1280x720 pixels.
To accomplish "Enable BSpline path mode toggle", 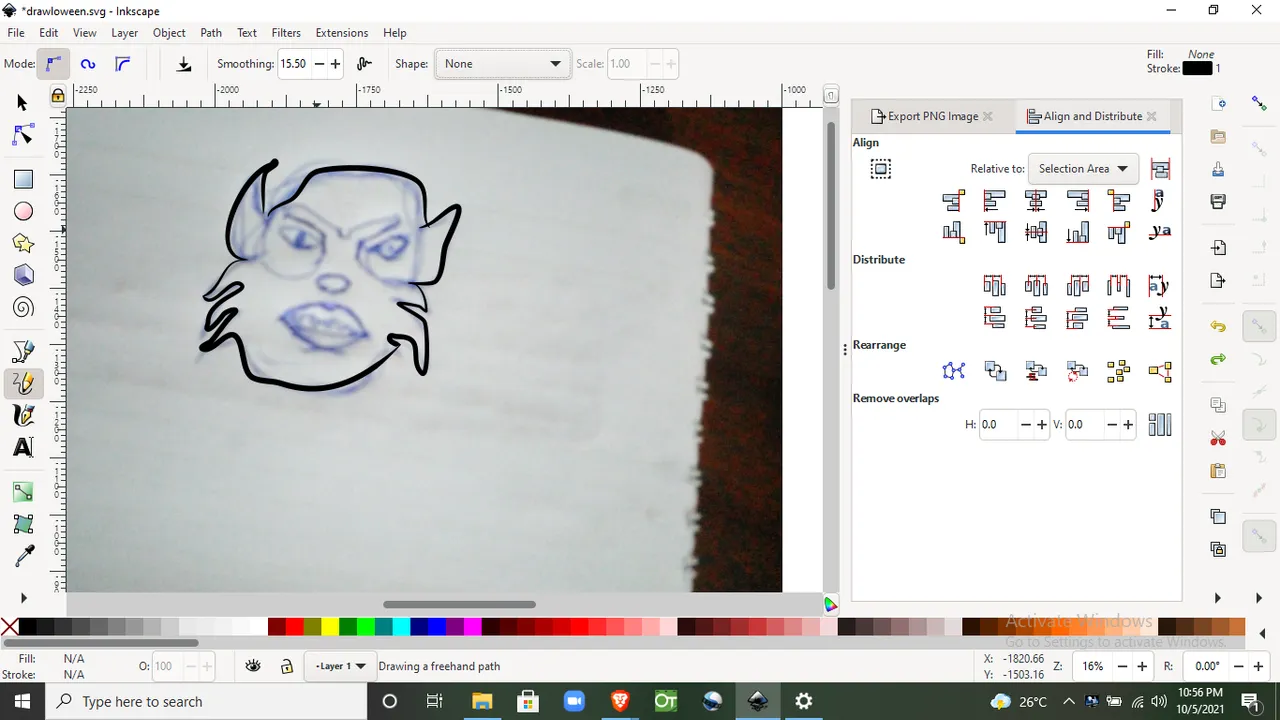I will [x=122, y=64].
